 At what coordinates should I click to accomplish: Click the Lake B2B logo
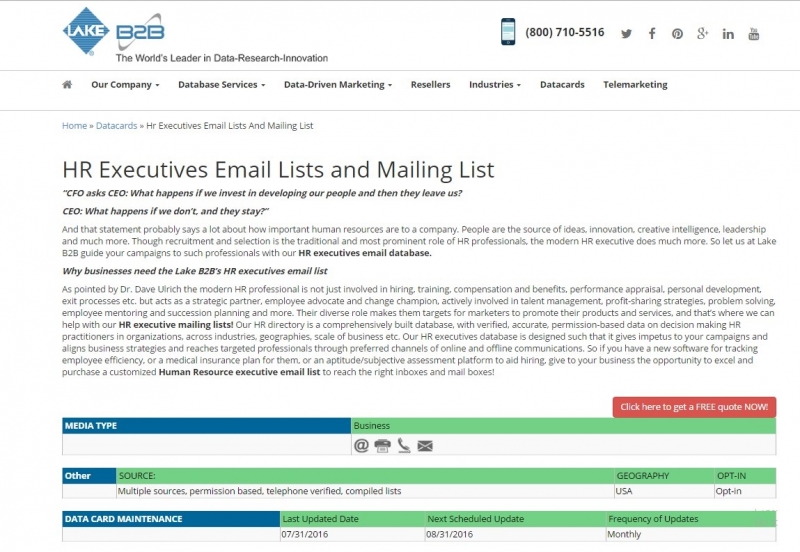pyautogui.click(x=113, y=31)
